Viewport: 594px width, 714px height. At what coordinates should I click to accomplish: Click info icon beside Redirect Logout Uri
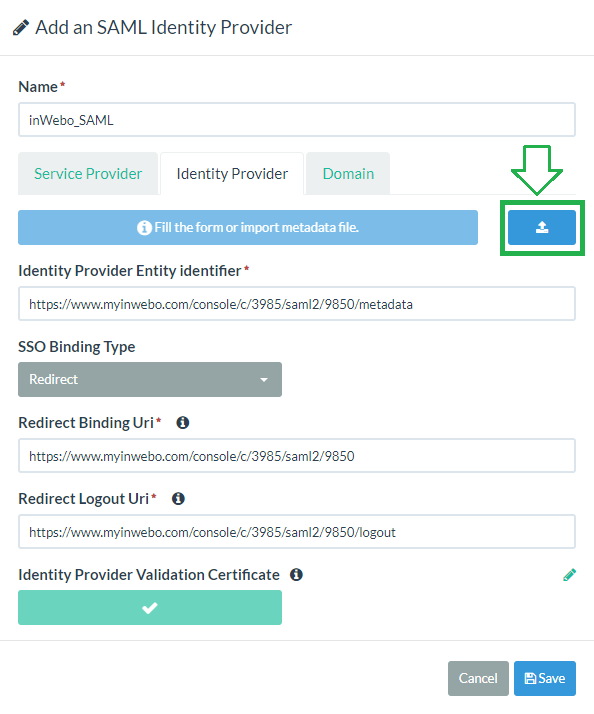pos(178,499)
